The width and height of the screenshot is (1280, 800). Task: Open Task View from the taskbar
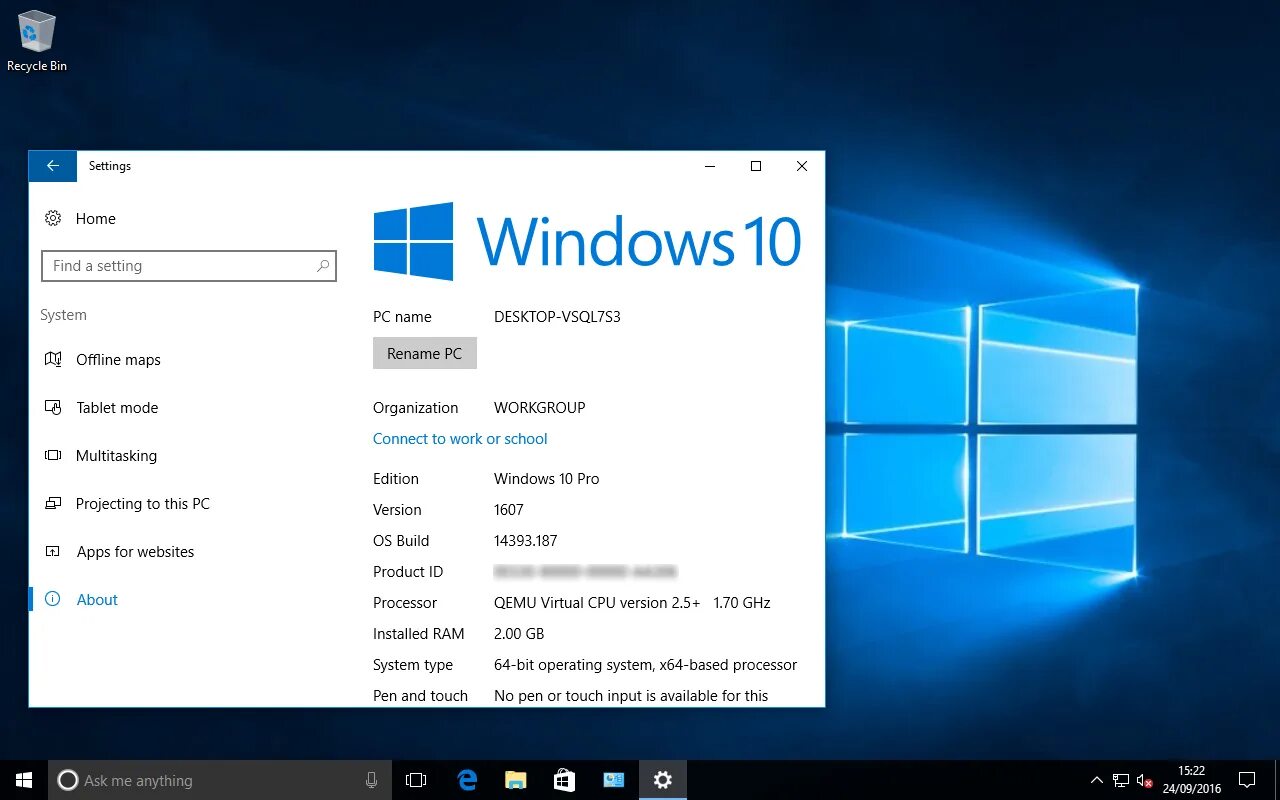coord(416,780)
